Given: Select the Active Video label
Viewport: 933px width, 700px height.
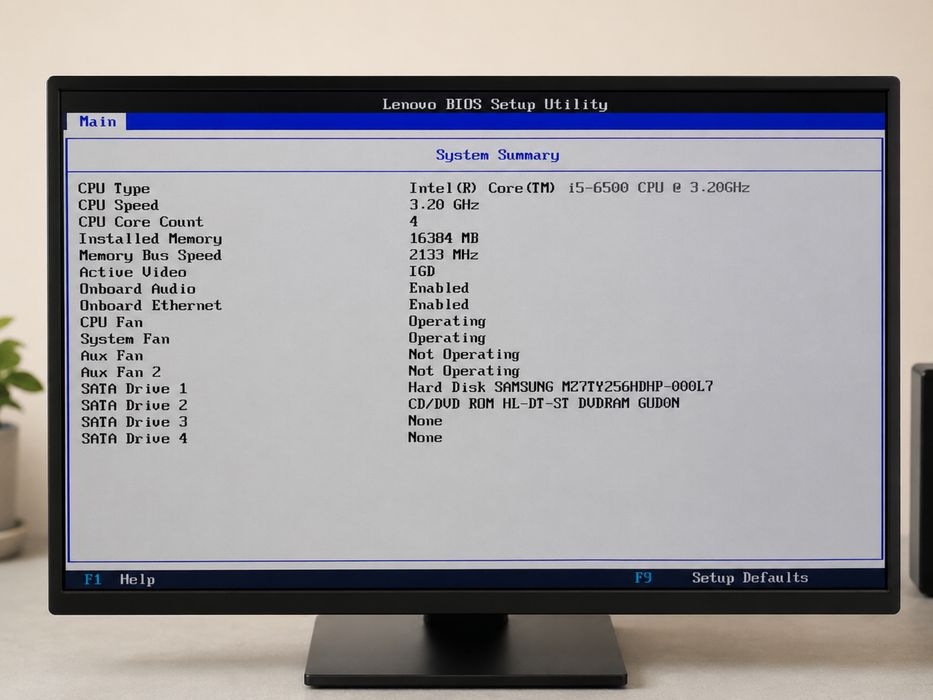Looking at the screenshot, I should [133, 272].
